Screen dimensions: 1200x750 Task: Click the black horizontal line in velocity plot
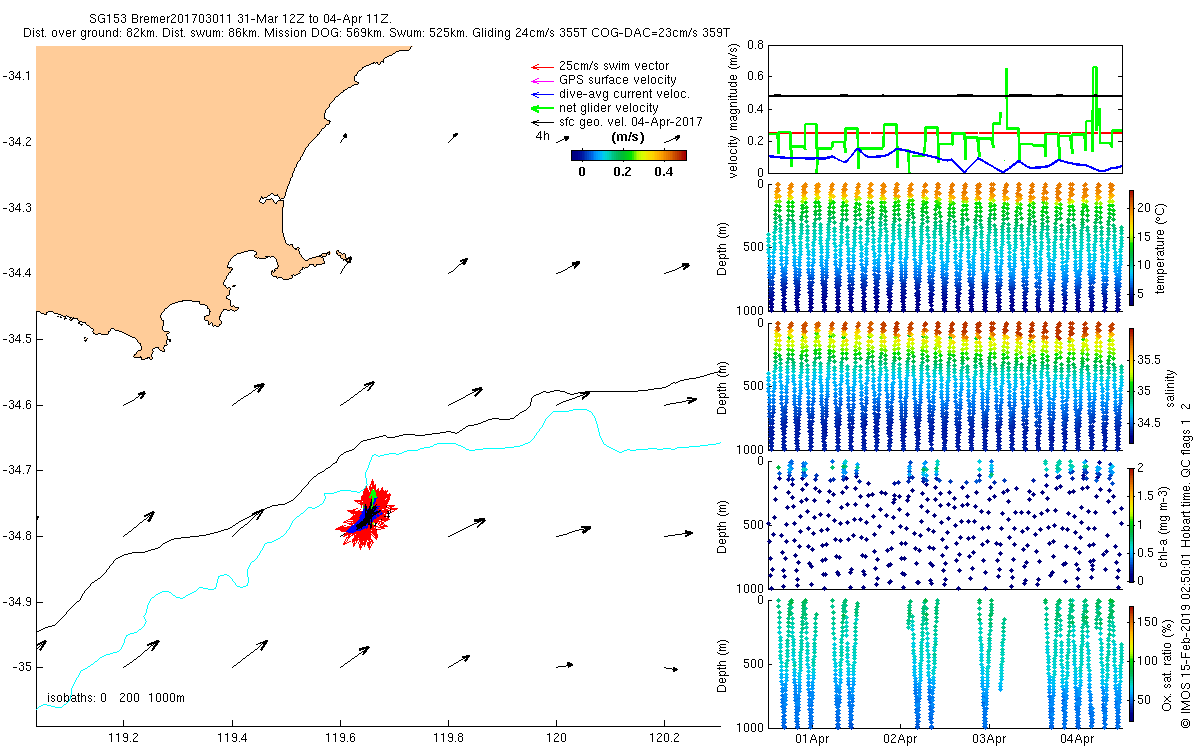[946, 96]
